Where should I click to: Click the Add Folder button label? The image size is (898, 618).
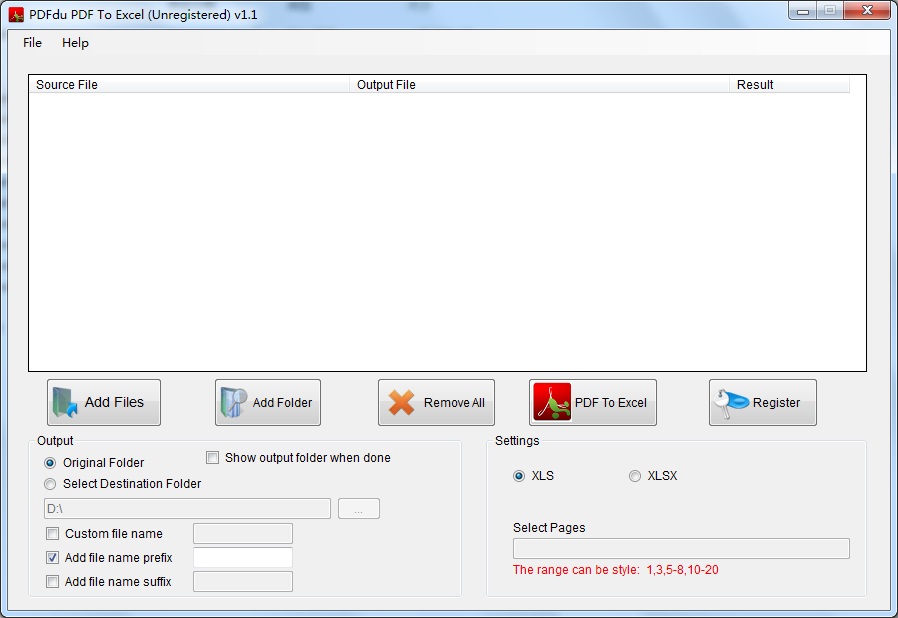[282, 403]
